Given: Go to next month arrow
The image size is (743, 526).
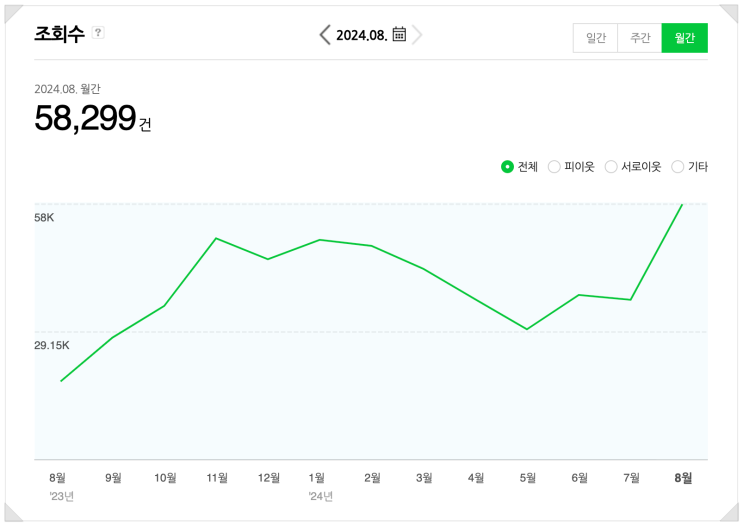Looking at the screenshot, I should (x=417, y=35).
